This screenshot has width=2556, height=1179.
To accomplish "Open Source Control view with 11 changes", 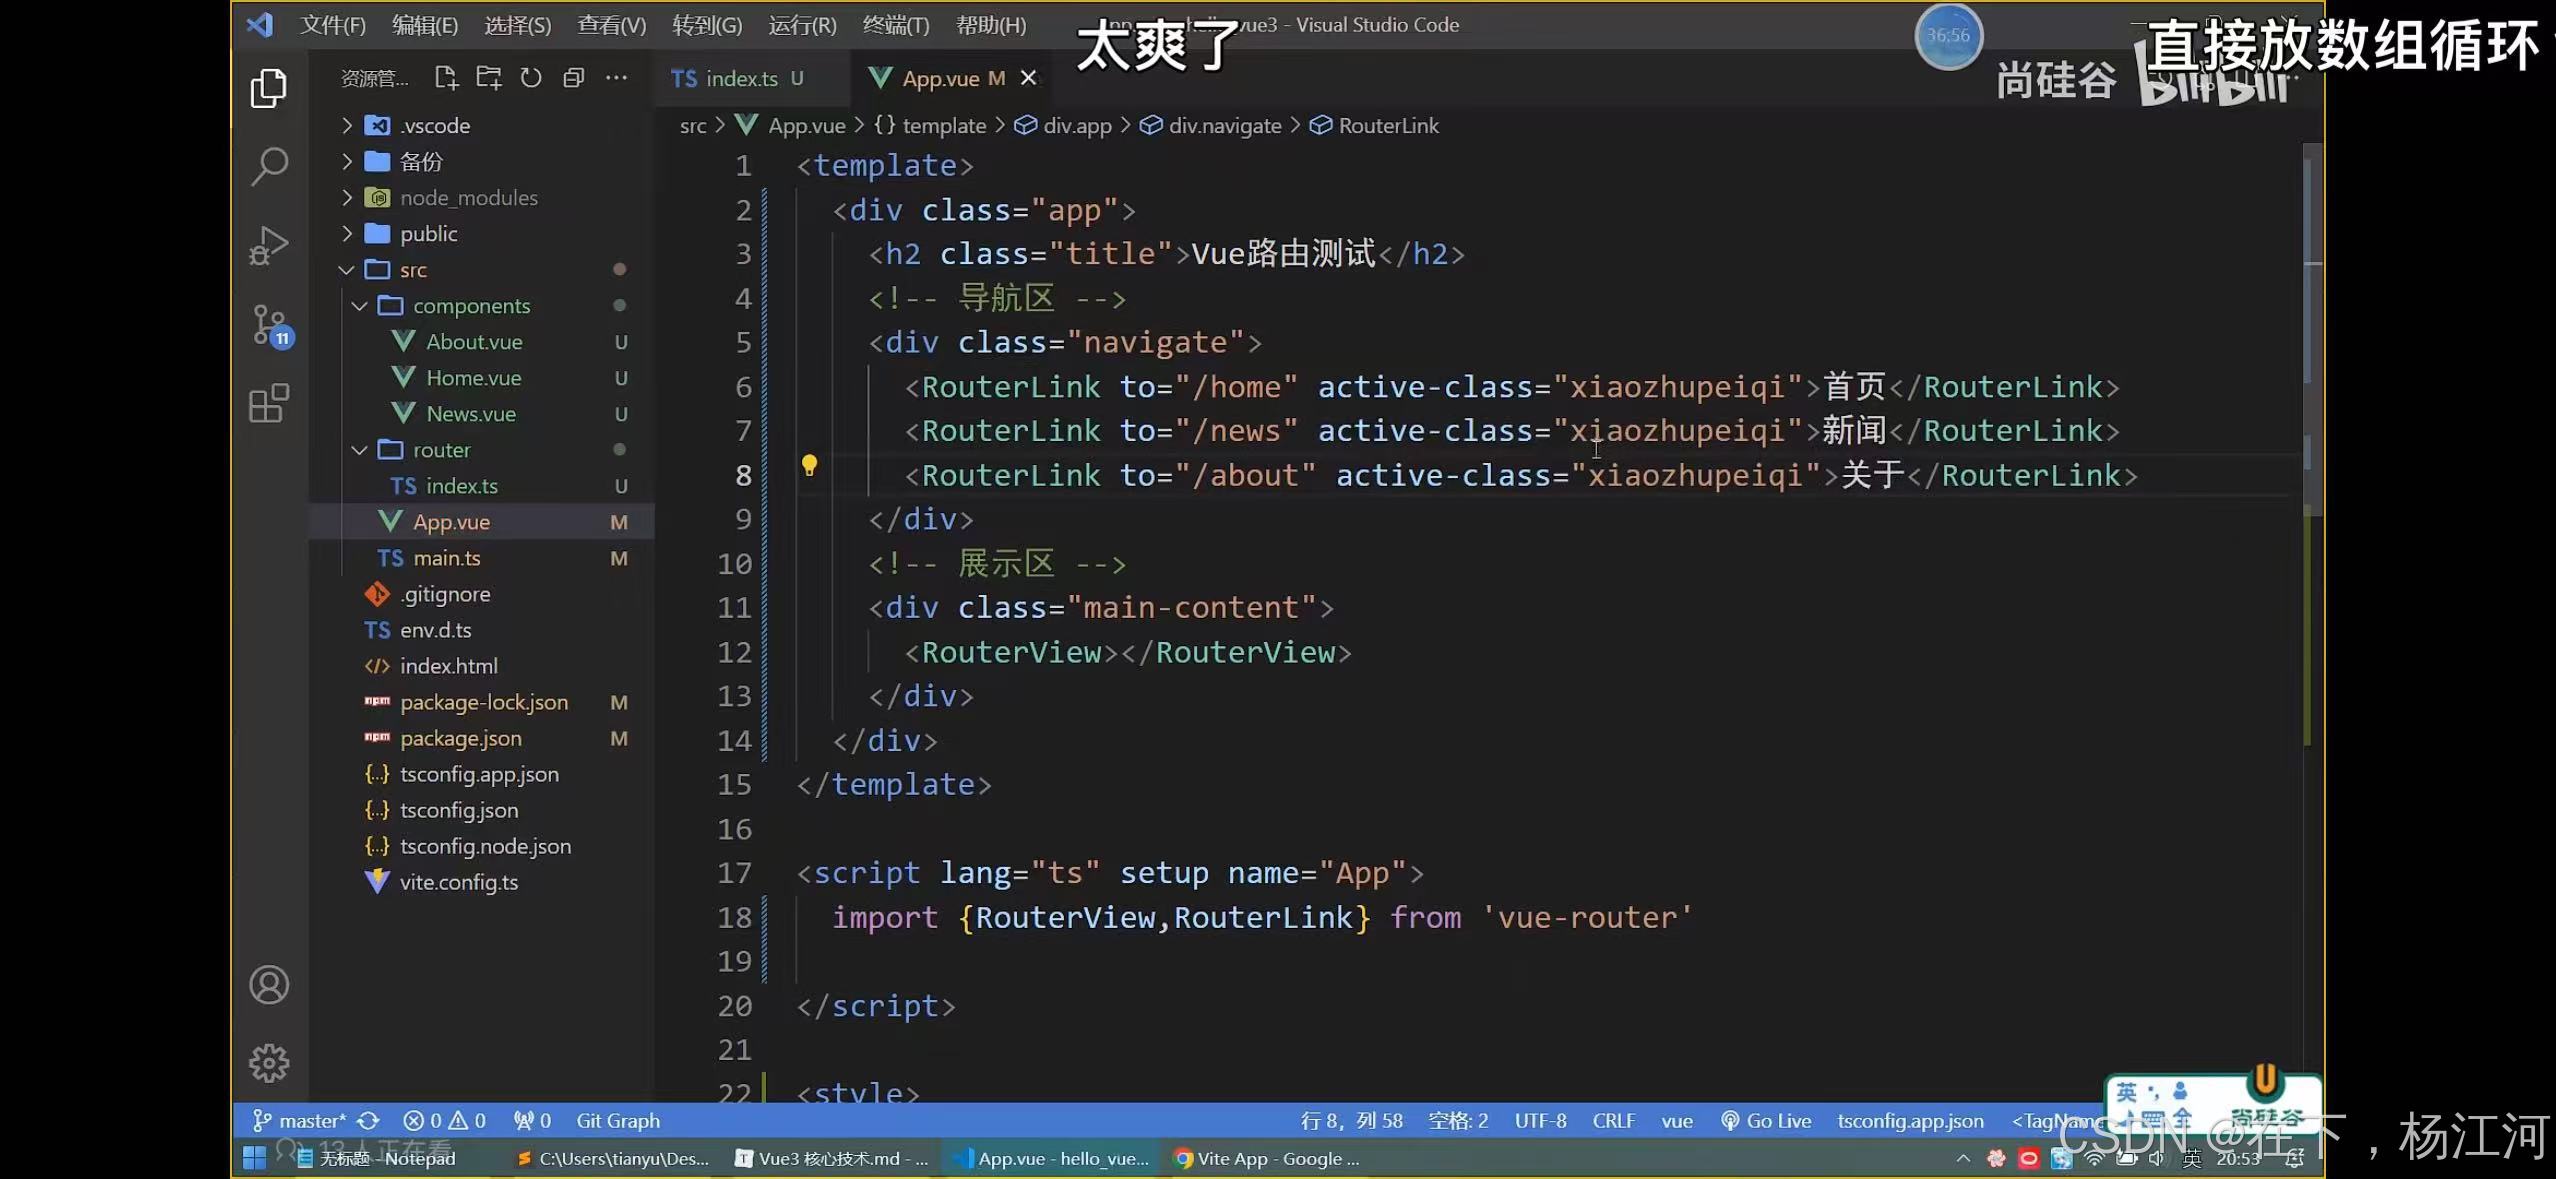I will point(270,325).
